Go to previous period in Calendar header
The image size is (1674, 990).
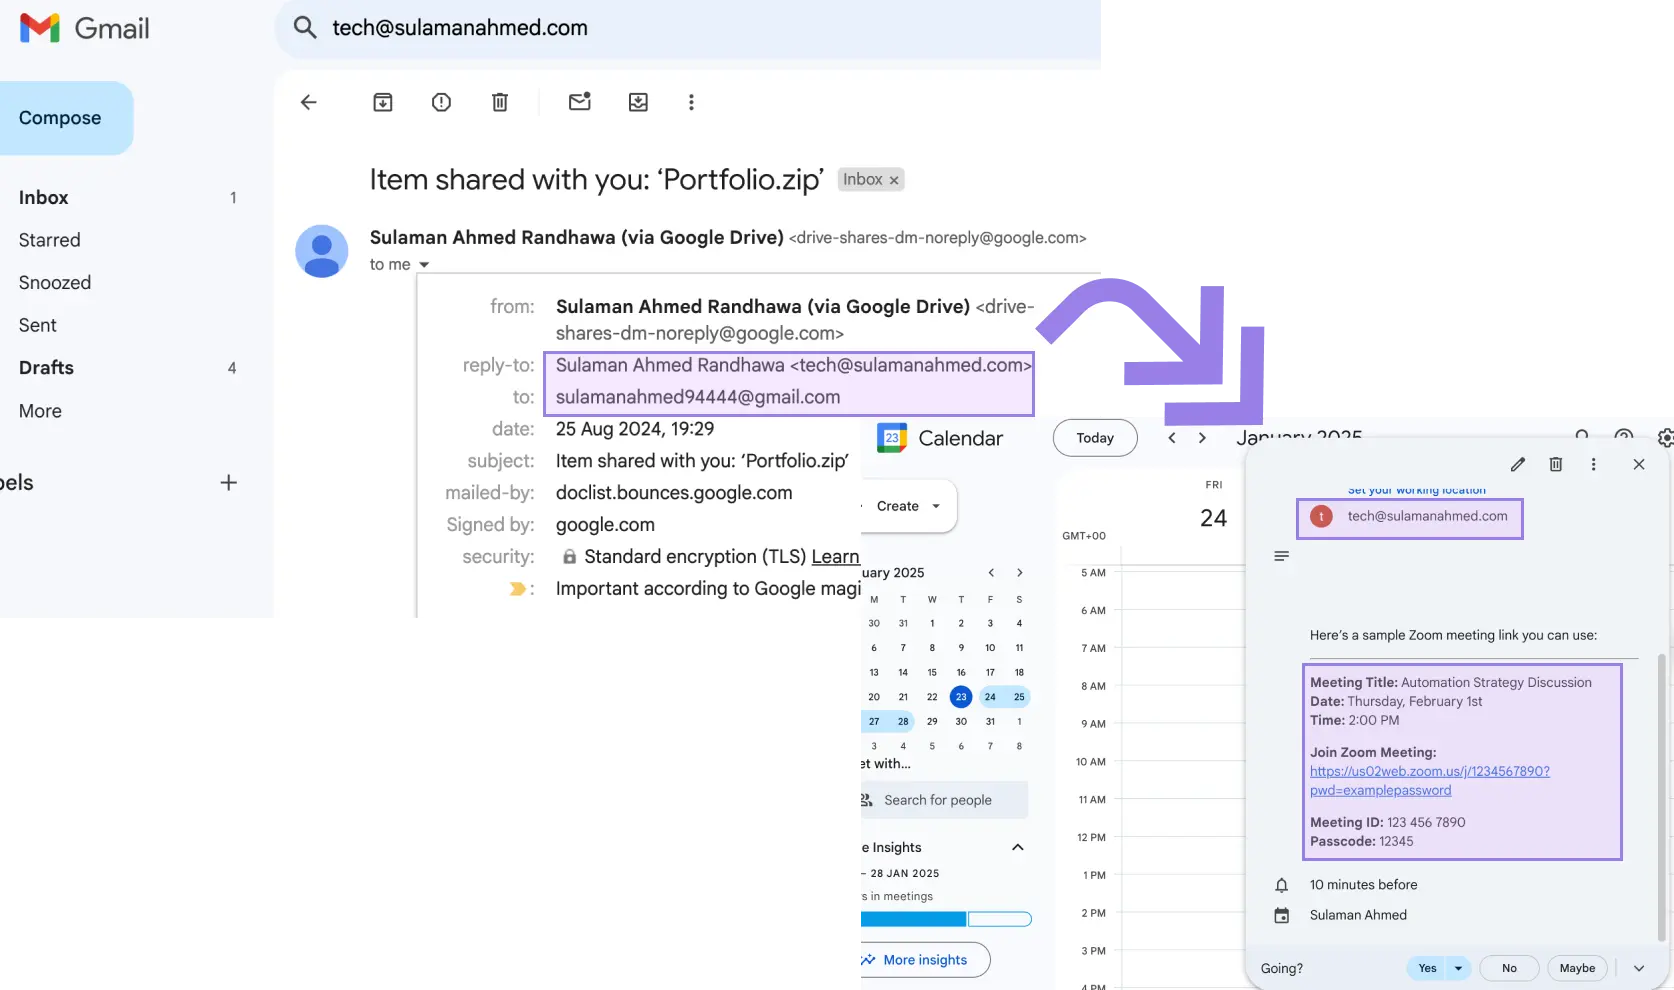(1172, 438)
